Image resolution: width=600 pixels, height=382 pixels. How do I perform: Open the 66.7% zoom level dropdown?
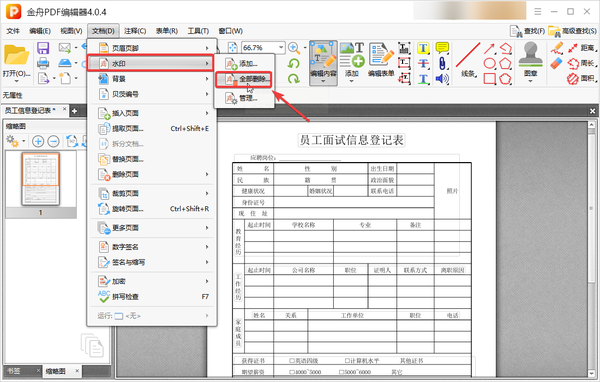[x=281, y=47]
